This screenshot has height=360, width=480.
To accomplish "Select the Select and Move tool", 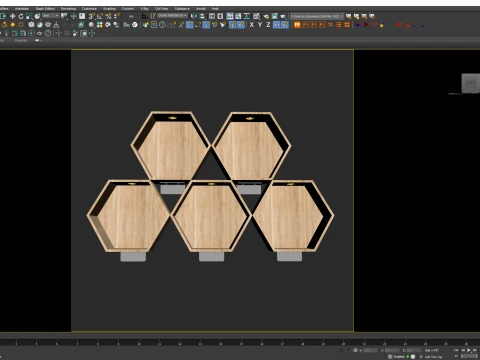I will [13, 16].
